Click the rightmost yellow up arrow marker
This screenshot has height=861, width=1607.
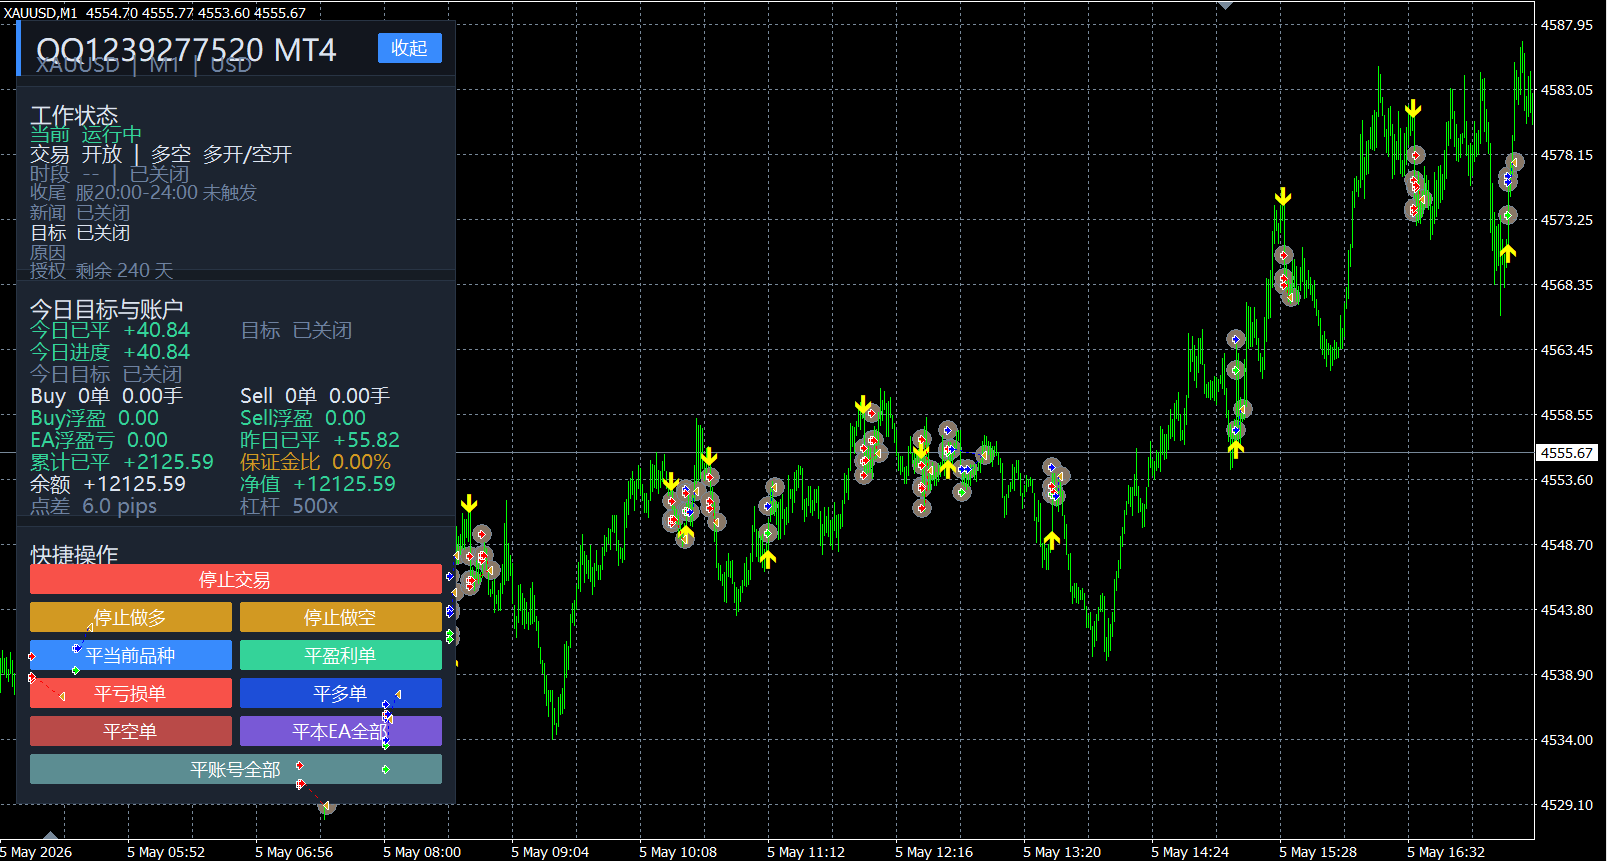[1508, 253]
